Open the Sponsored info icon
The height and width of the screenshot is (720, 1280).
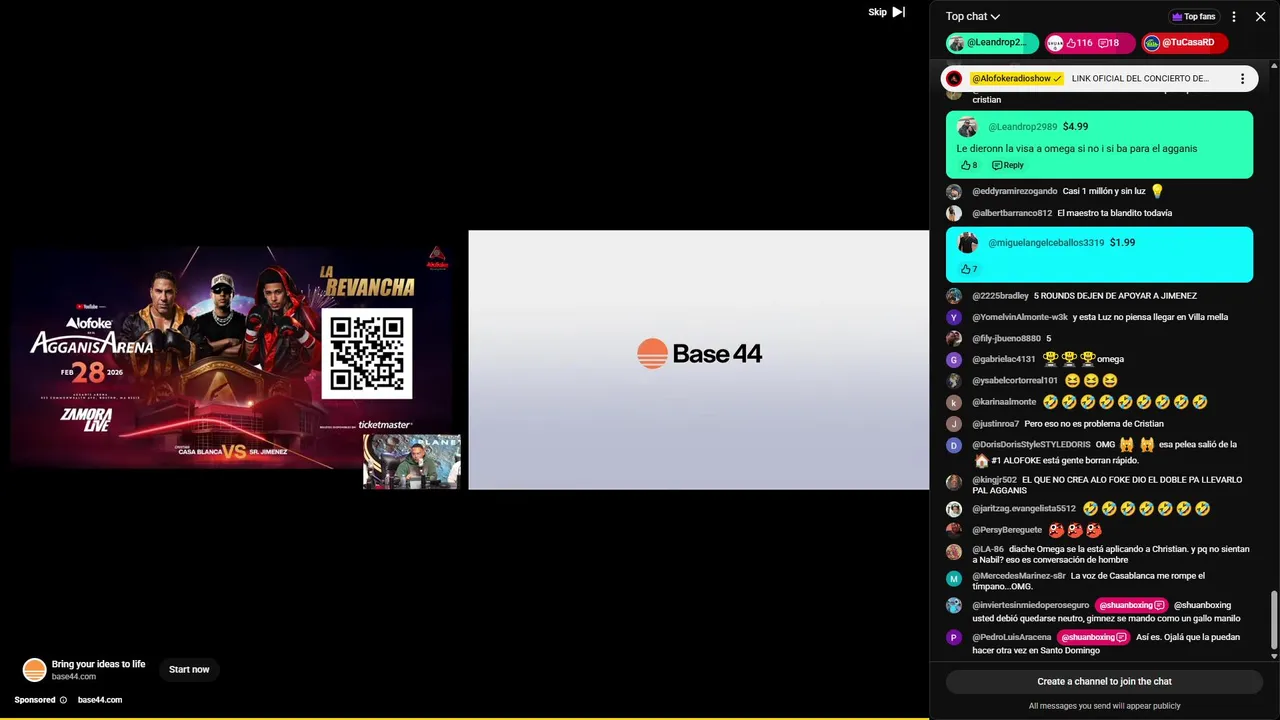coord(63,700)
